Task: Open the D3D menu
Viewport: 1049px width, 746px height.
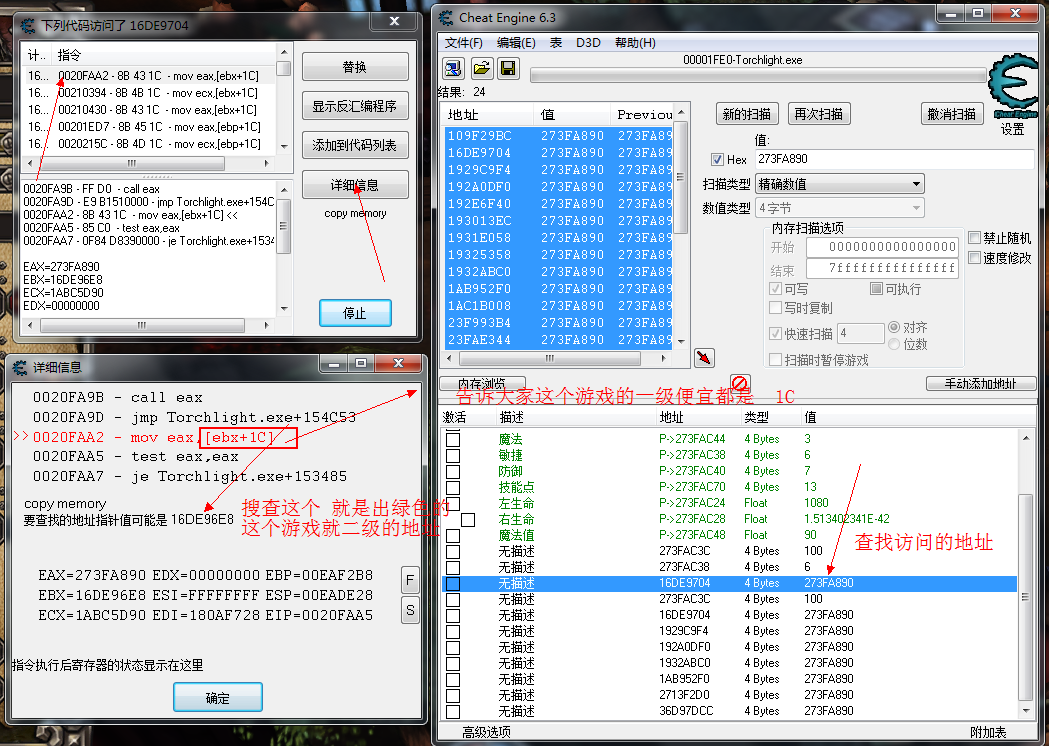Action: (x=588, y=43)
